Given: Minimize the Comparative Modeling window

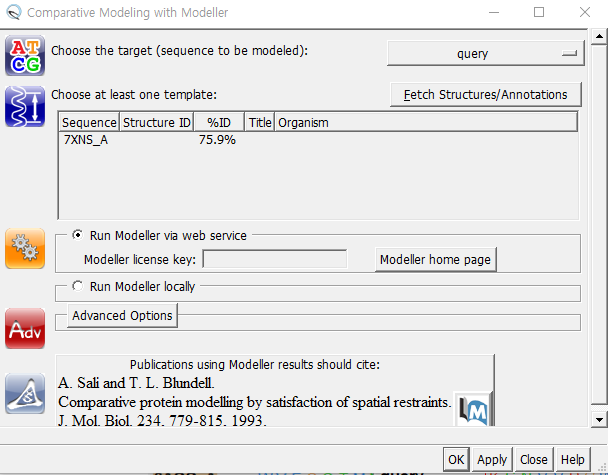Looking at the screenshot, I should [x=494, y=12].
